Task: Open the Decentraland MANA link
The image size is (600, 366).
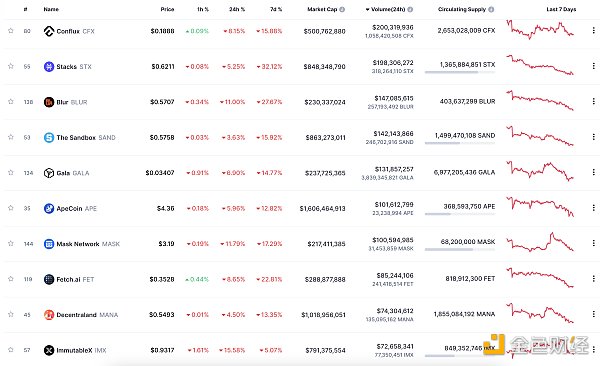Action: pos(87,315)
